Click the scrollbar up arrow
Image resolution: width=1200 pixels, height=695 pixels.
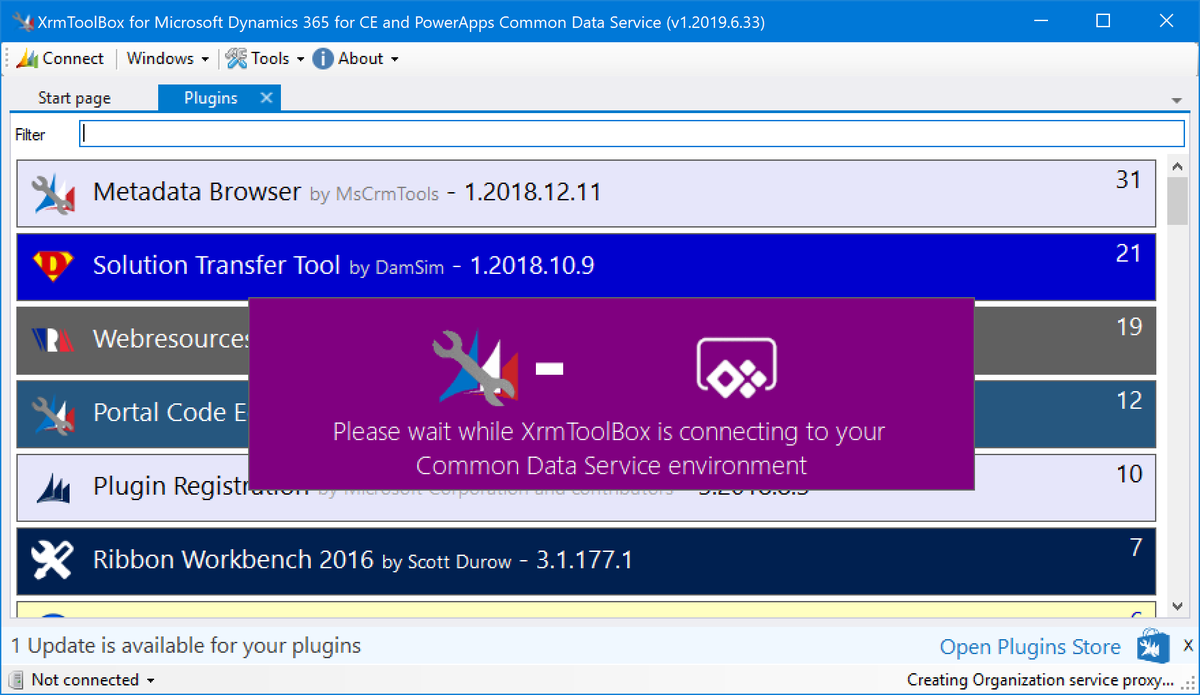coord(1177,168)
